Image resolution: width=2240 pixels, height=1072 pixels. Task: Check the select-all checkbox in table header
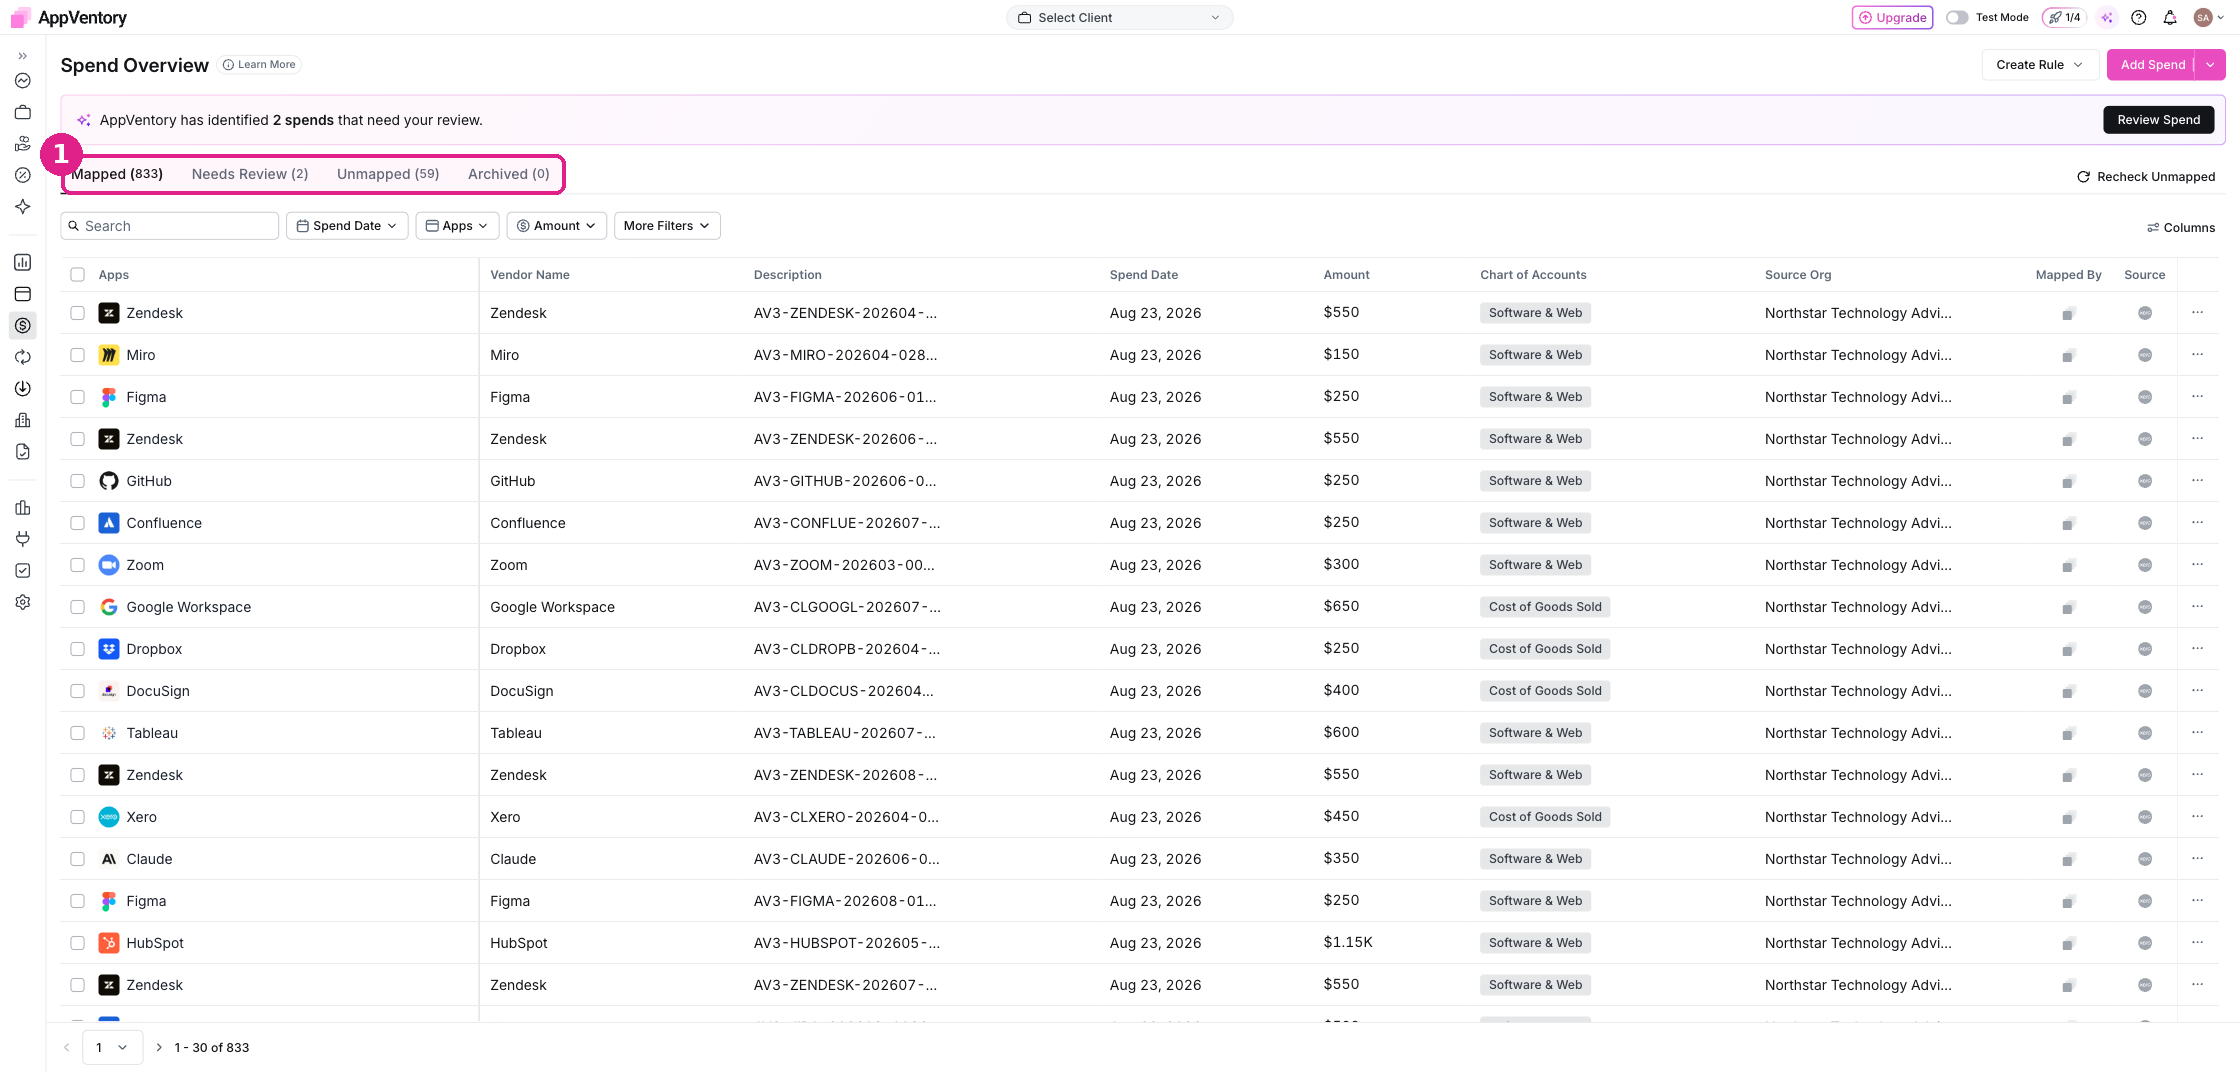[x=77, y=274]
